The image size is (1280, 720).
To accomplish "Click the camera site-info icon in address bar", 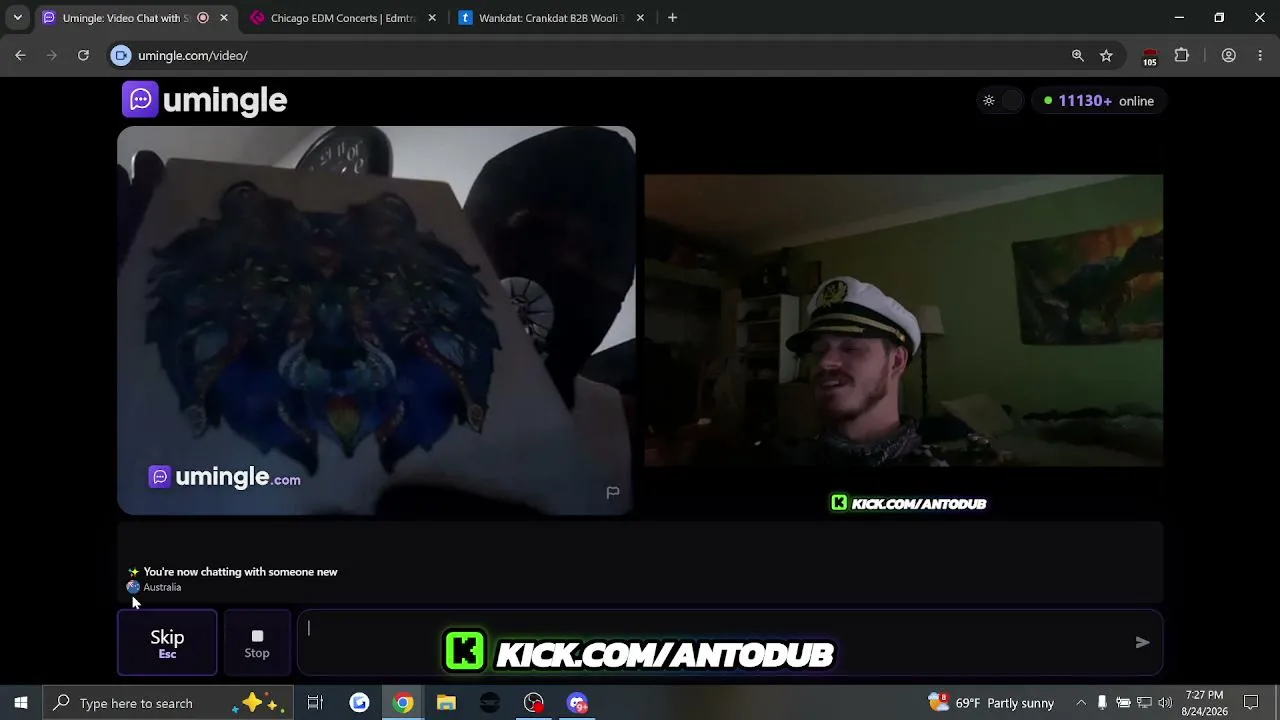I will tap(121, 56).
